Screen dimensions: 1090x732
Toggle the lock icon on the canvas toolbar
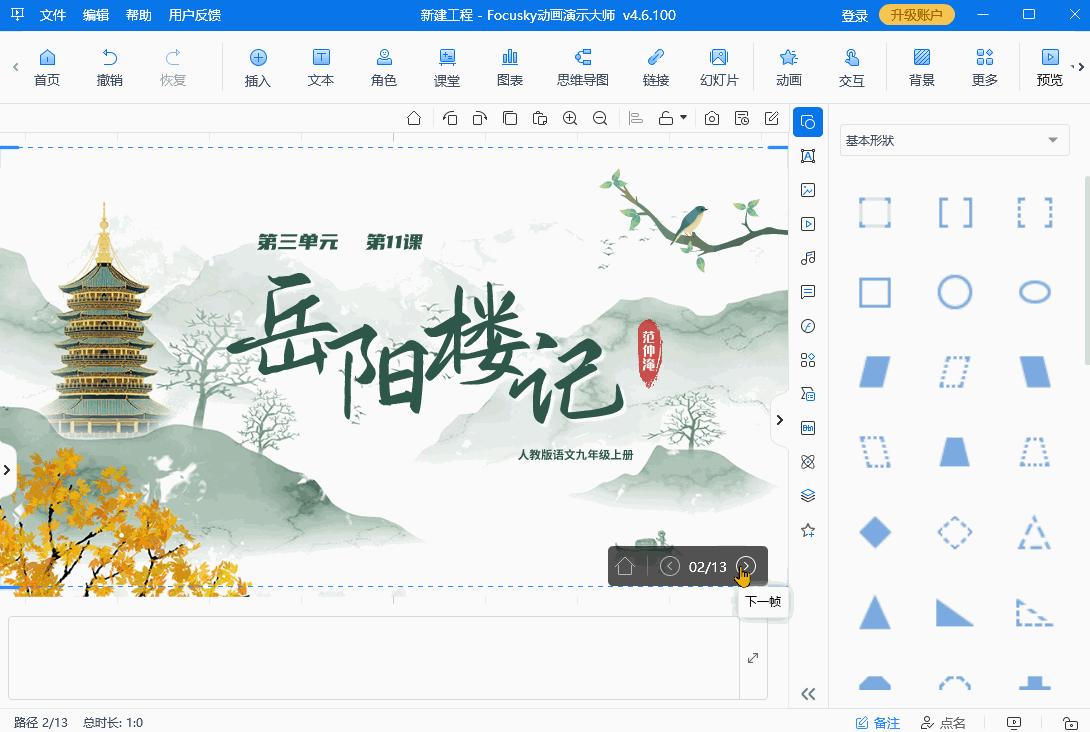(667, 118)
